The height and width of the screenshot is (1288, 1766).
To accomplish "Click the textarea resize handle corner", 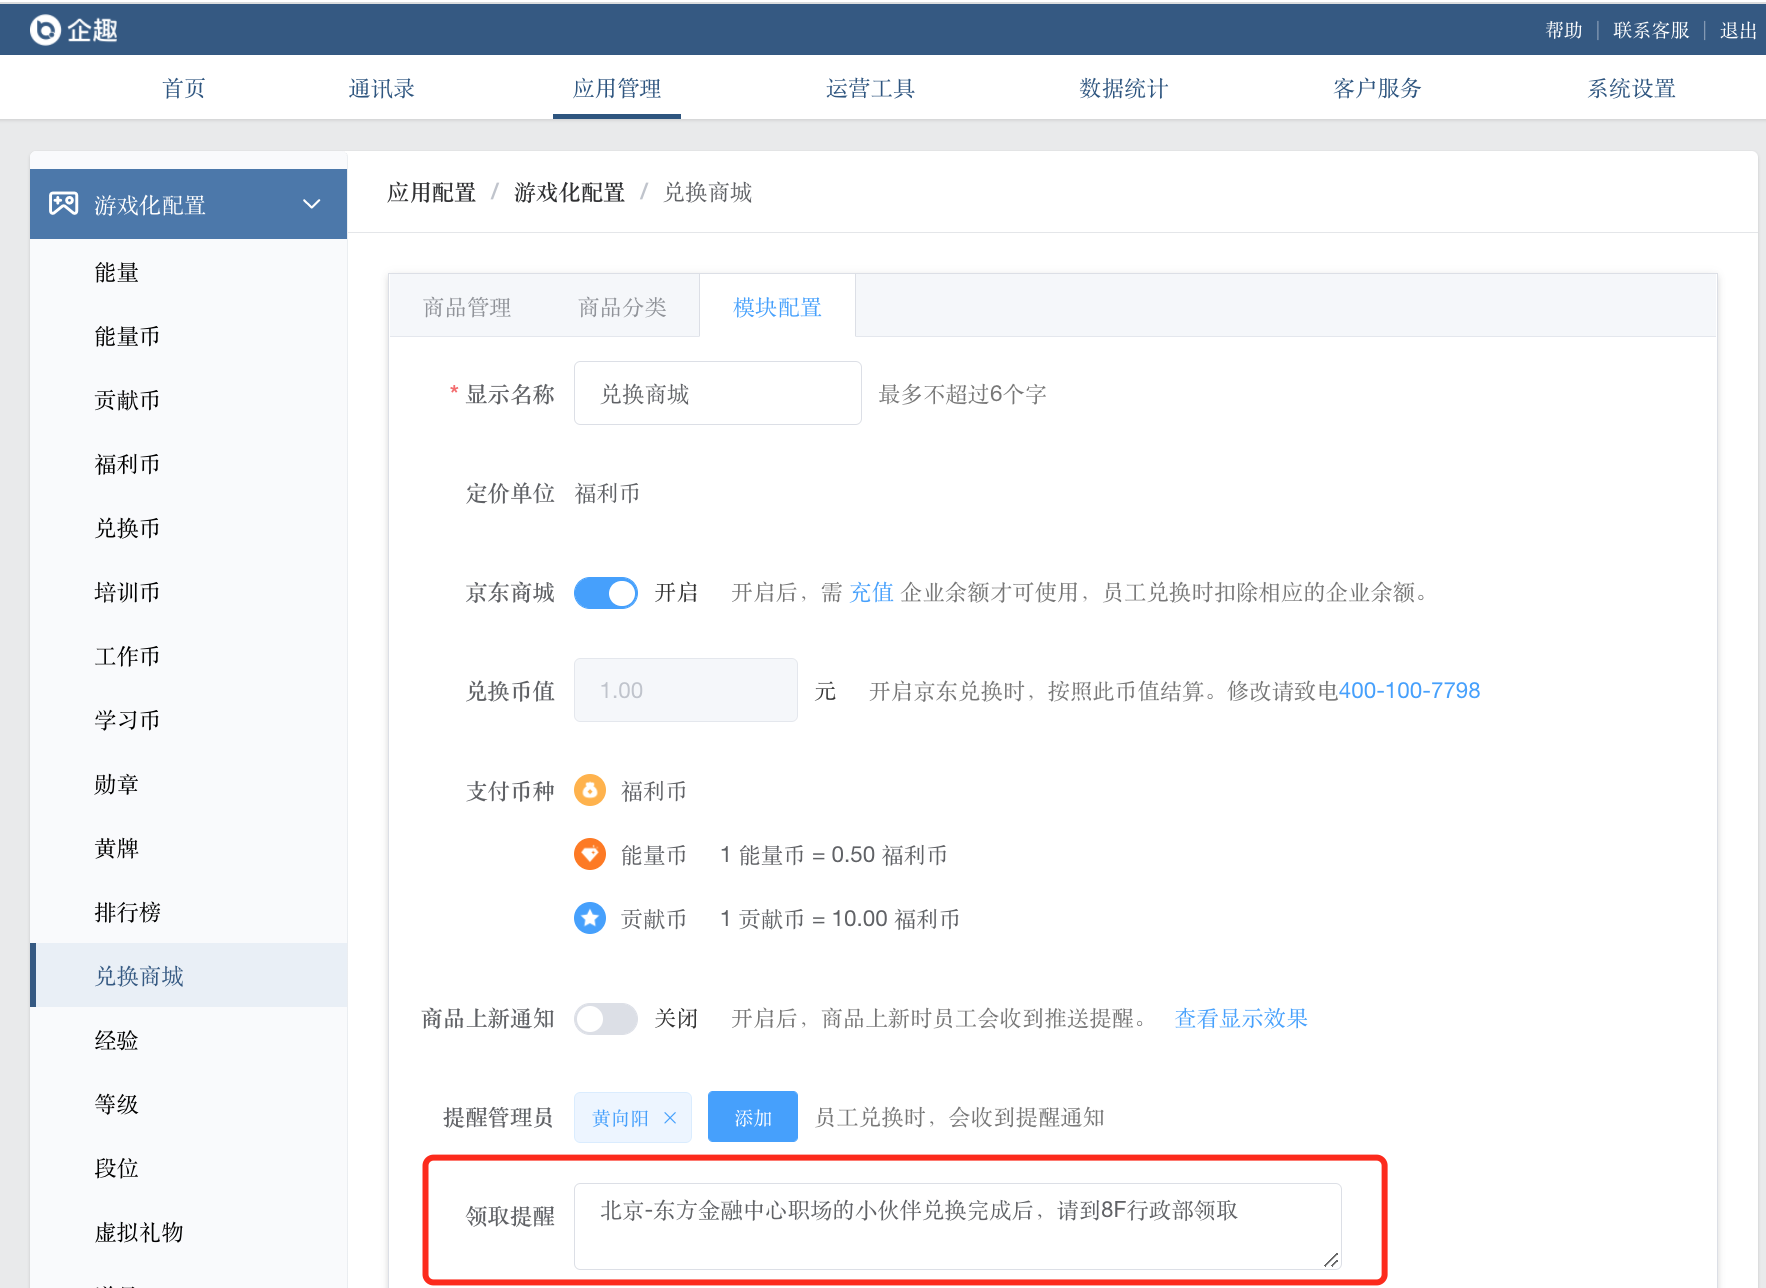I will tap(1331, 1260).
